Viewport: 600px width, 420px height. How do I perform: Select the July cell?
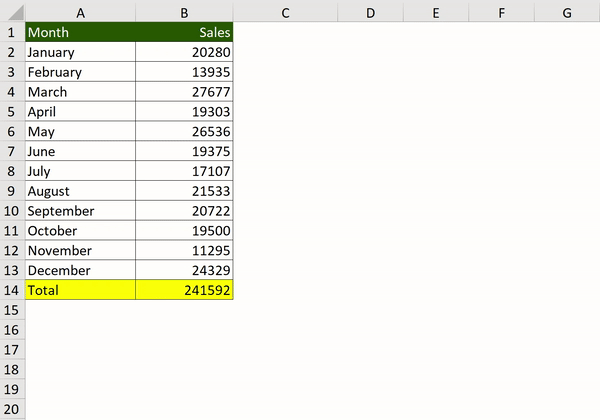click(x=80, y=171)
